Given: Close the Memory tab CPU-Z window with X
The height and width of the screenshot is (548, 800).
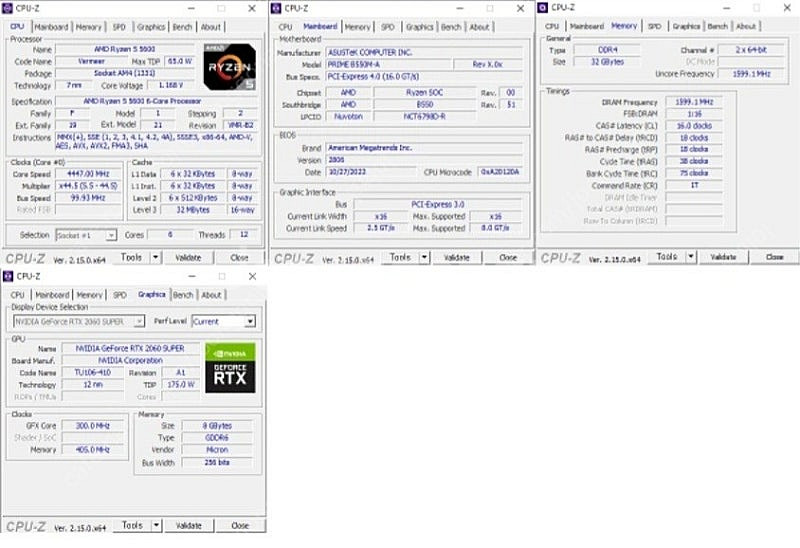Looking at the screenshot, I should pos(787,8).
